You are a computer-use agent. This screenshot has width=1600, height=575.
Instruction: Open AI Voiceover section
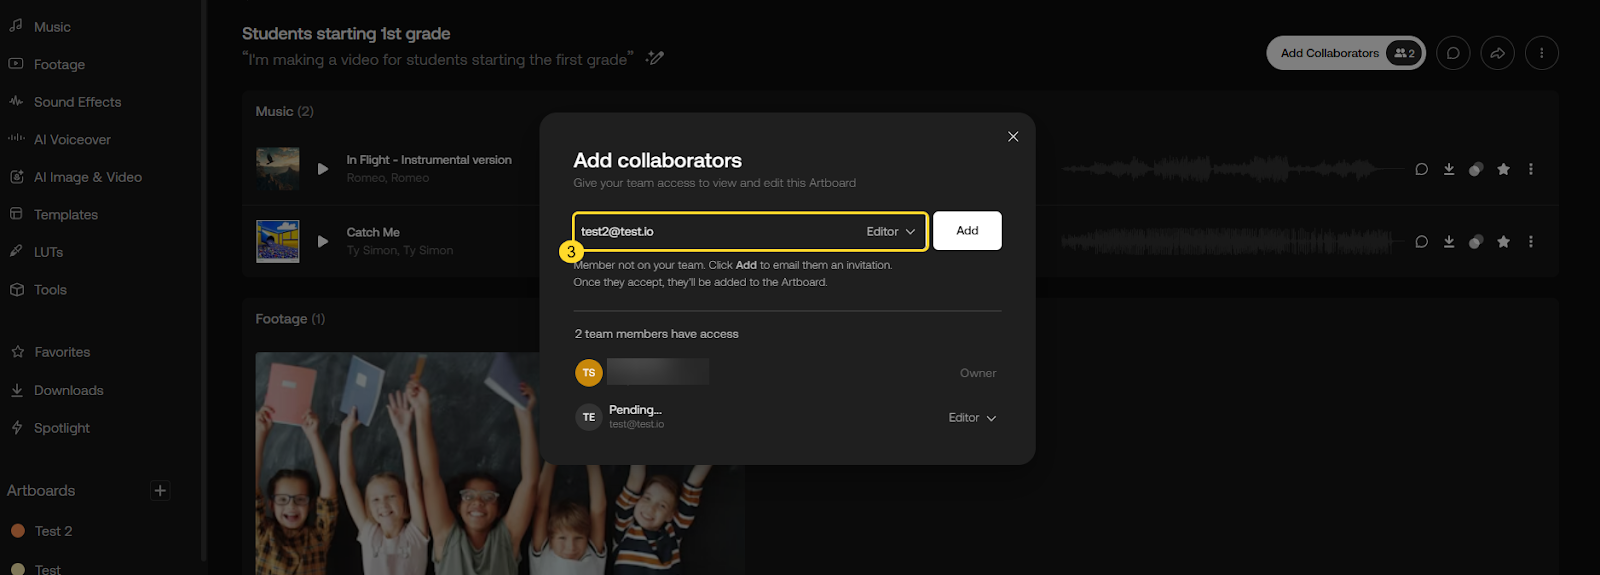coord(72,140)
